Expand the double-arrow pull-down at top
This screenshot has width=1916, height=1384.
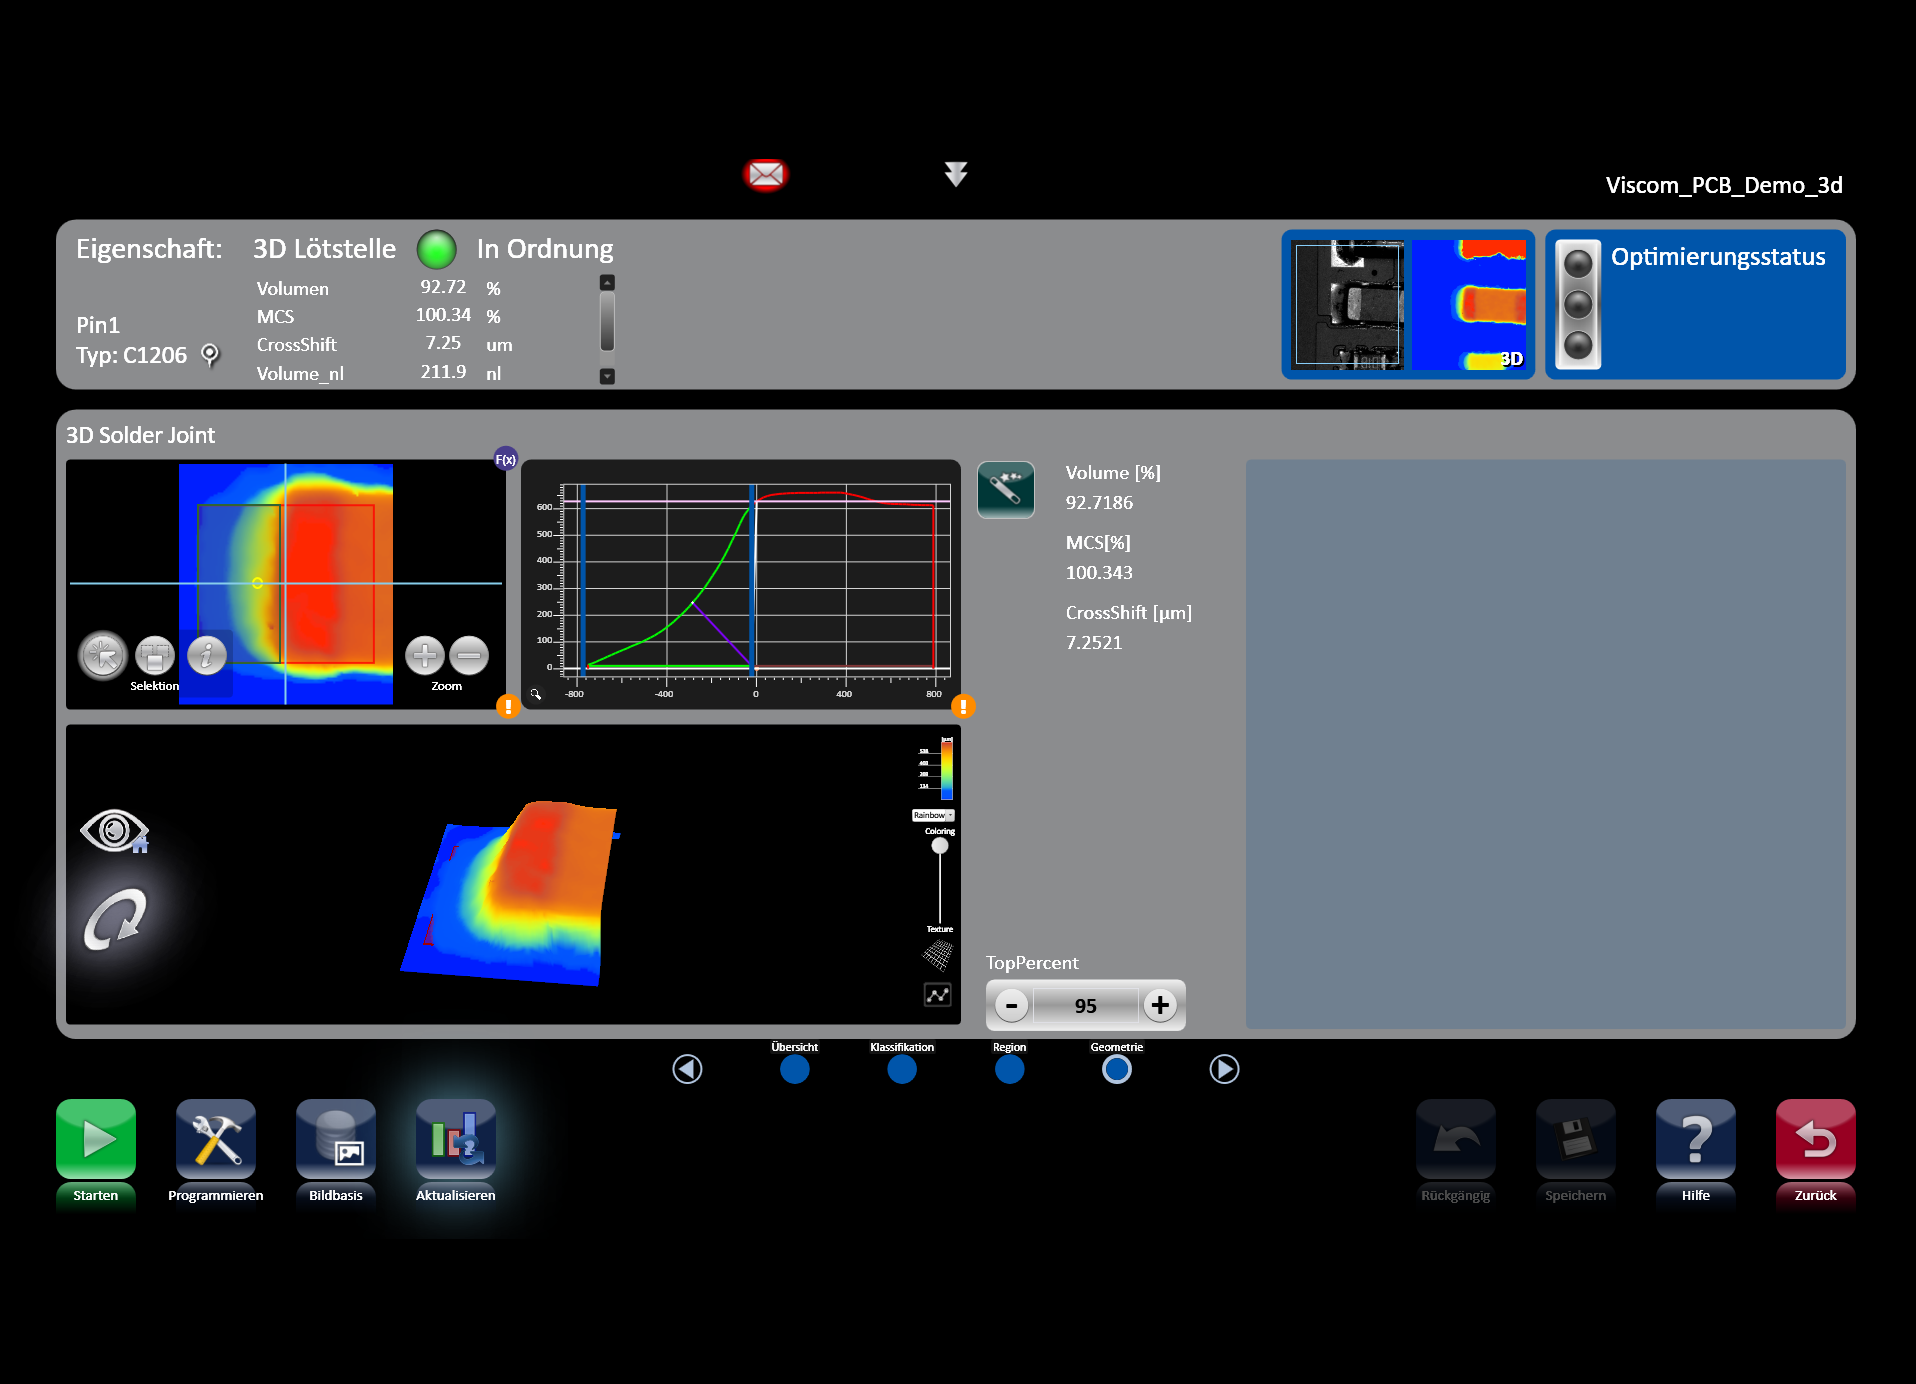[x=956, y=175]
